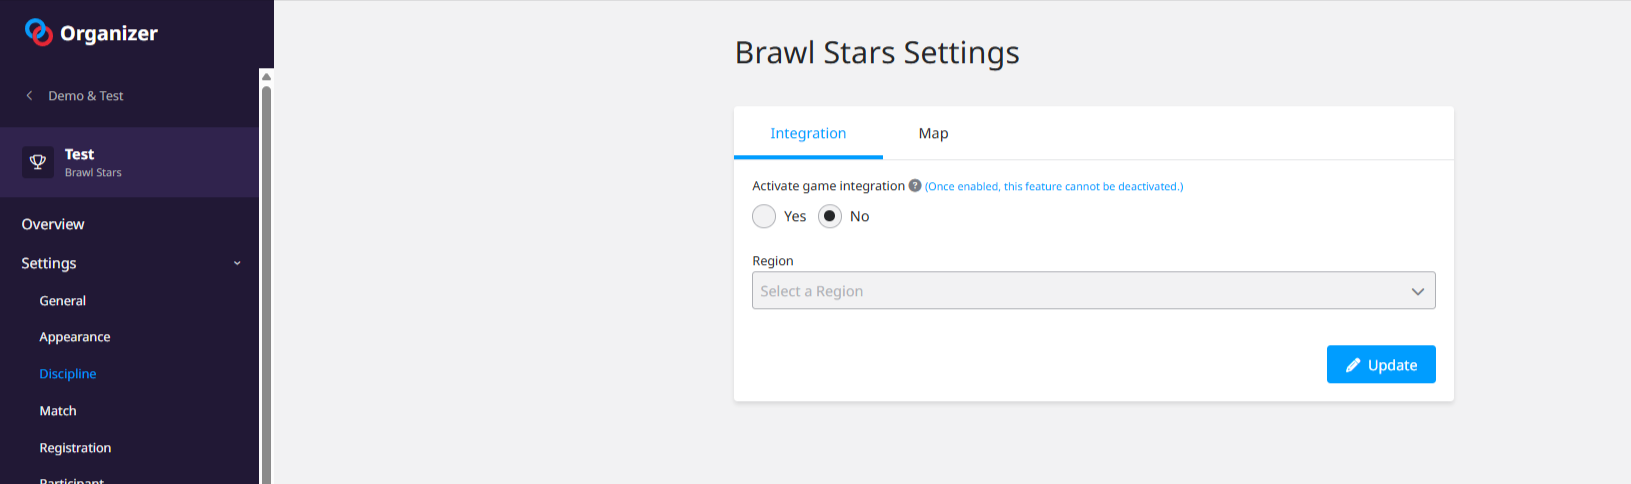Select No for game integration
Image resolution: width=1631 pixels, height=484 pixels.
point(830,216)
